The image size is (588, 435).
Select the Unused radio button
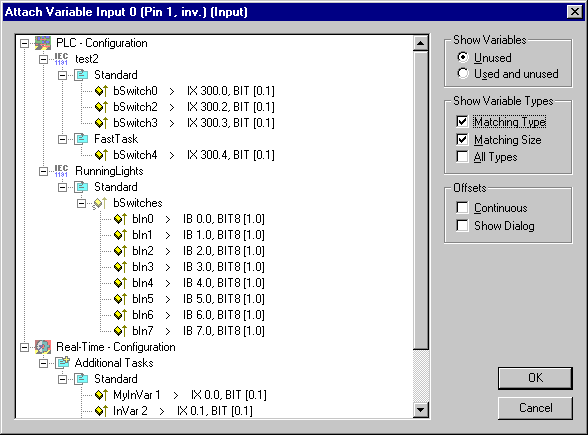[x=463, y=57]
